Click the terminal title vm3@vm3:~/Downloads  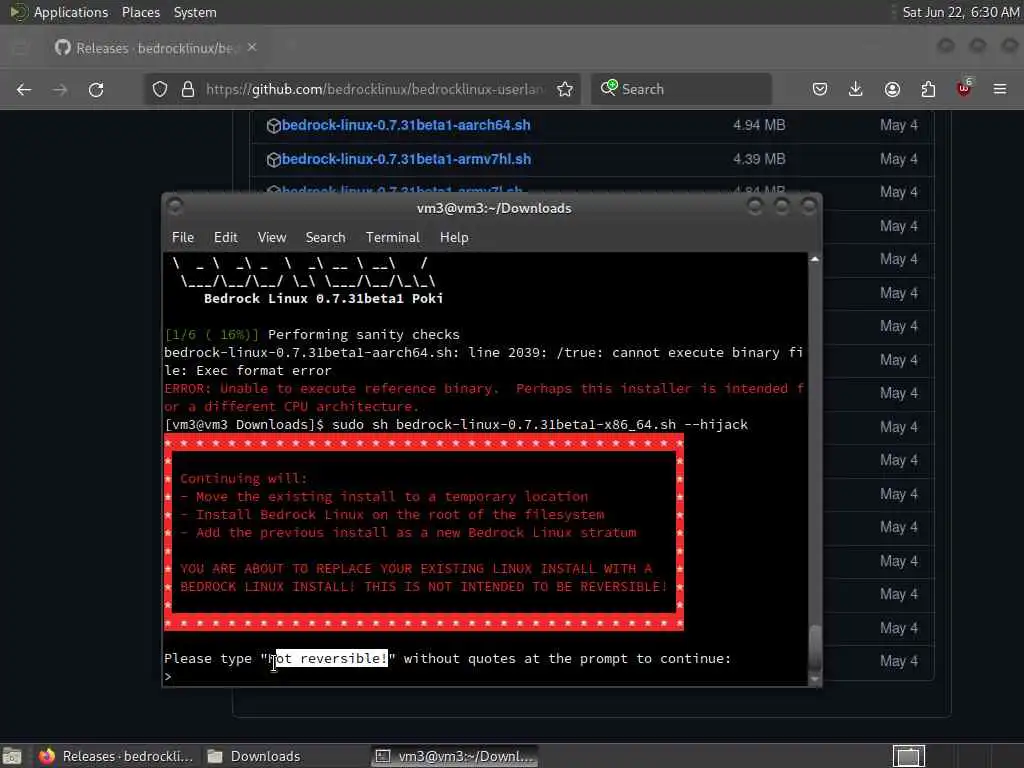tap(494, 208)
